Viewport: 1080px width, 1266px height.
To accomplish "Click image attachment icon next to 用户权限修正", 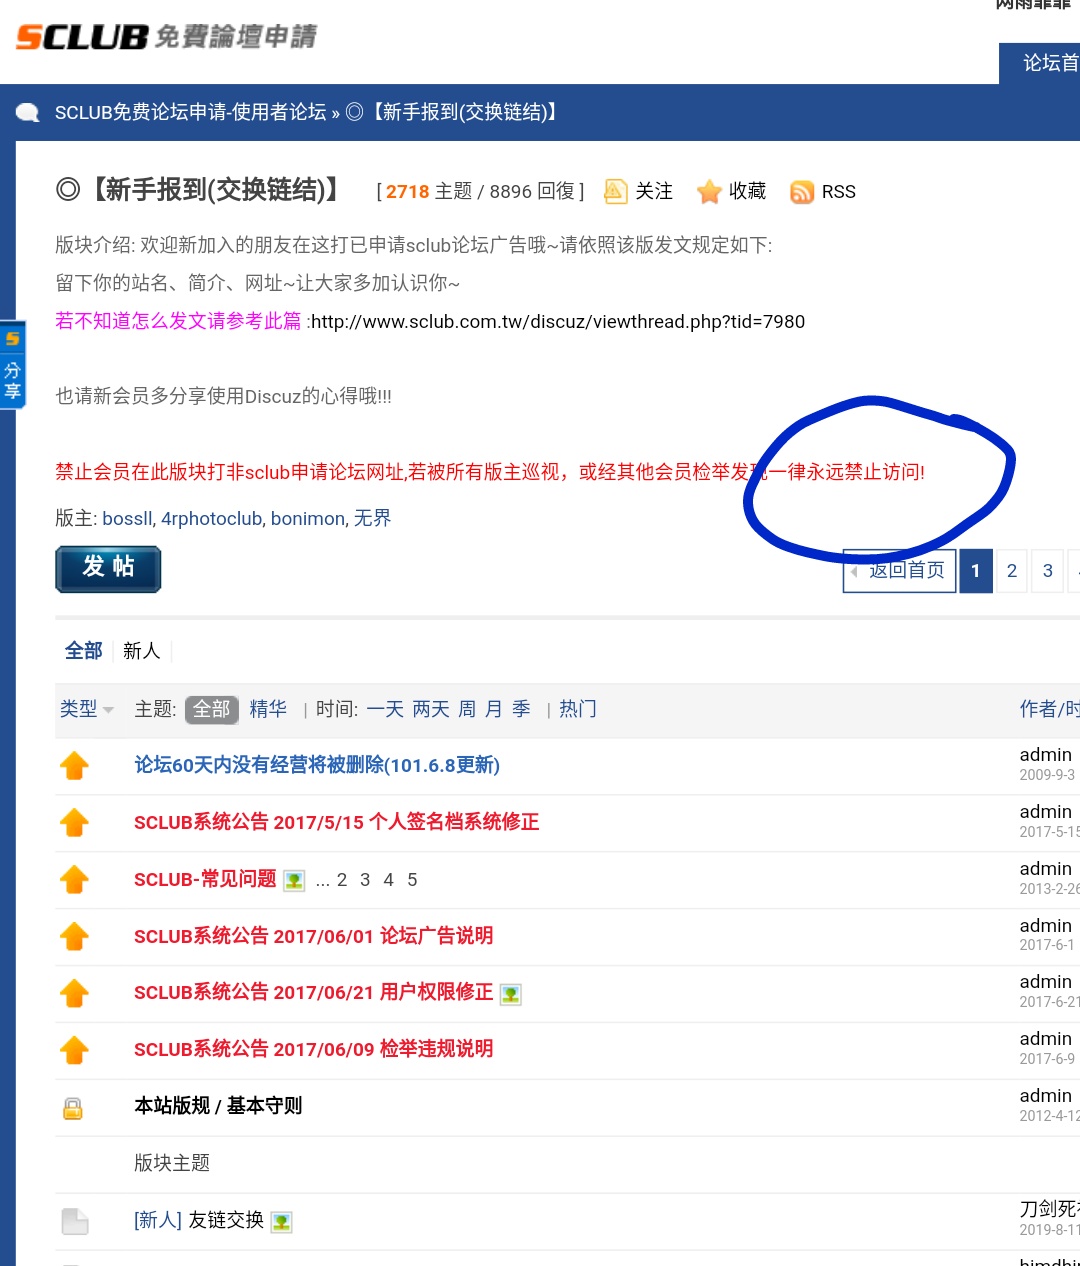I will click(511, 995).
